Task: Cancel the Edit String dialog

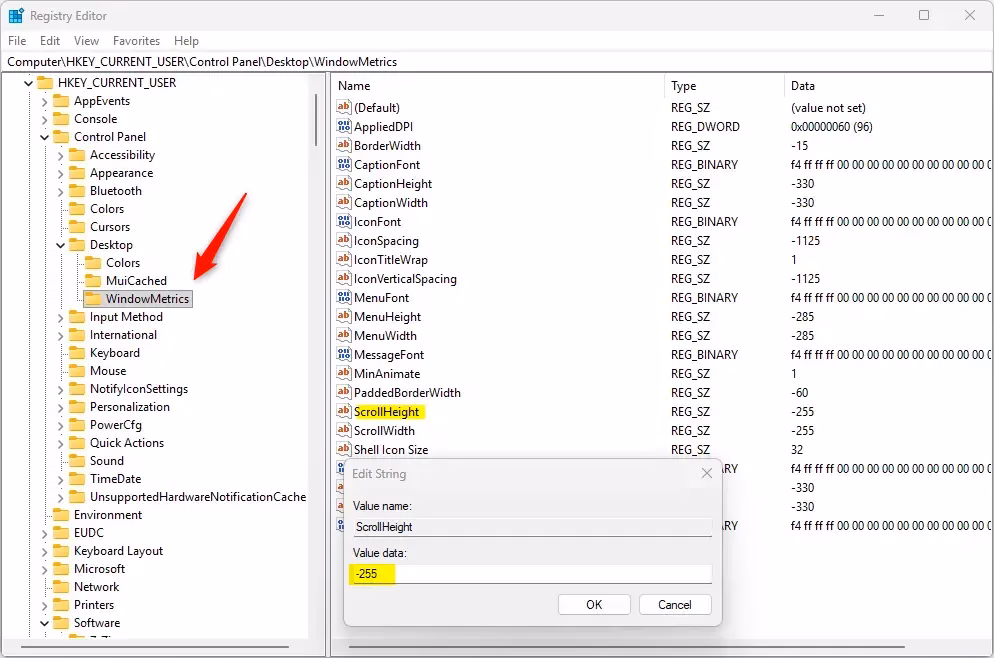Action: 675,604
